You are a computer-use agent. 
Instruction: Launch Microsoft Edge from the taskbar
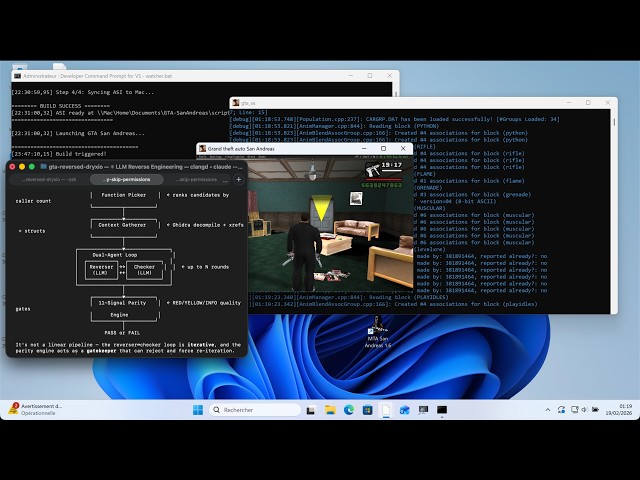(349, 410)
